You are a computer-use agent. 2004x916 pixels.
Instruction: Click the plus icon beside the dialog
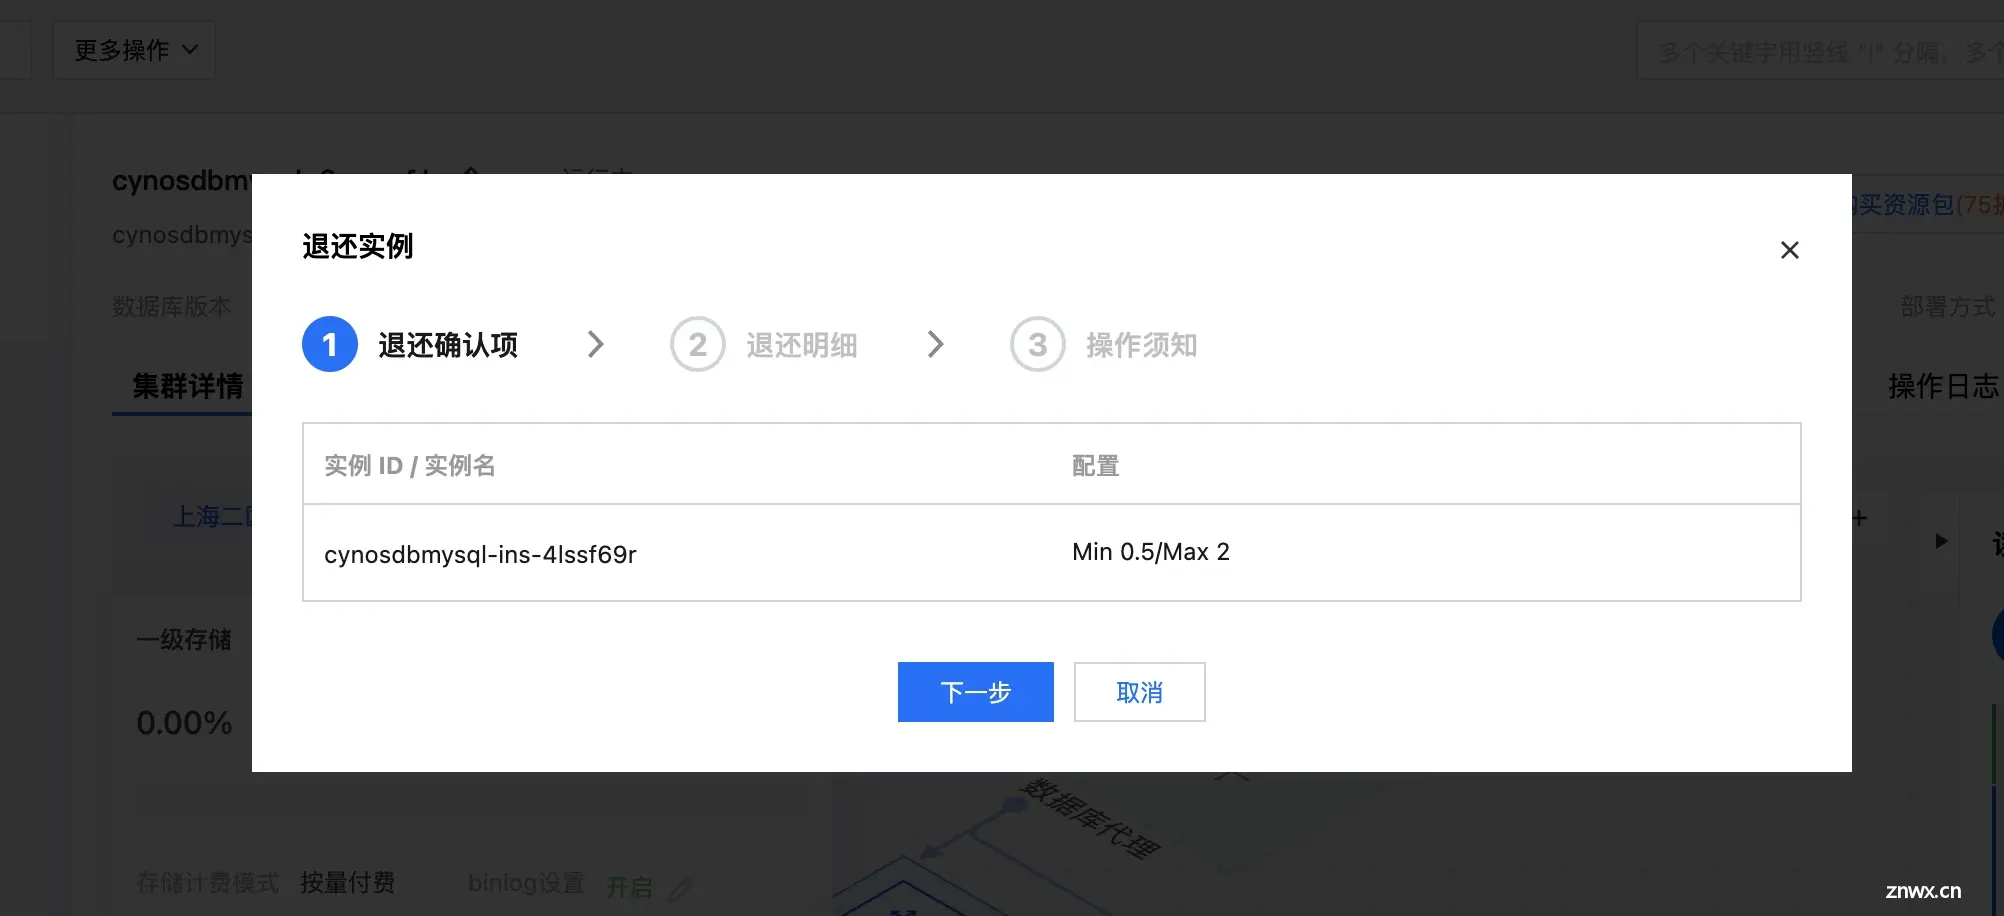[1860, 518]
